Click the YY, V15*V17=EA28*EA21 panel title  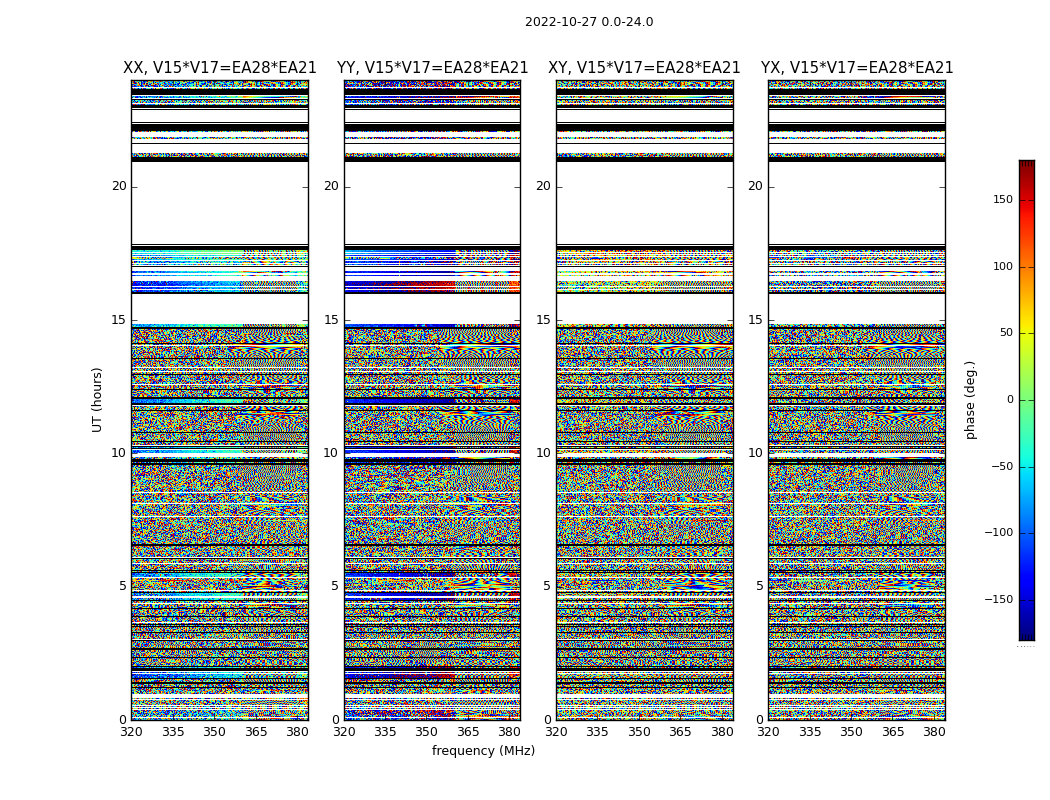point(433,68)
